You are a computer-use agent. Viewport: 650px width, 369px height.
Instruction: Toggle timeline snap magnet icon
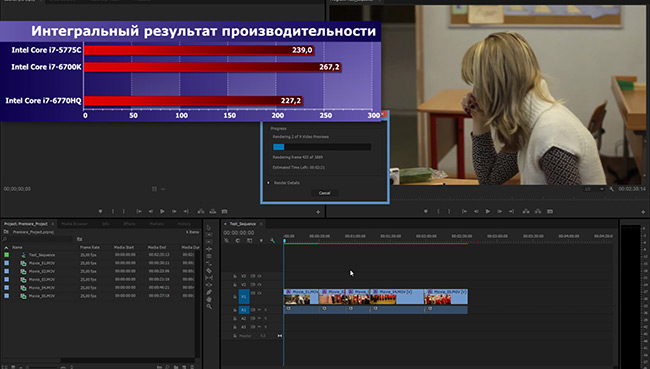click(x=238, y=240)
